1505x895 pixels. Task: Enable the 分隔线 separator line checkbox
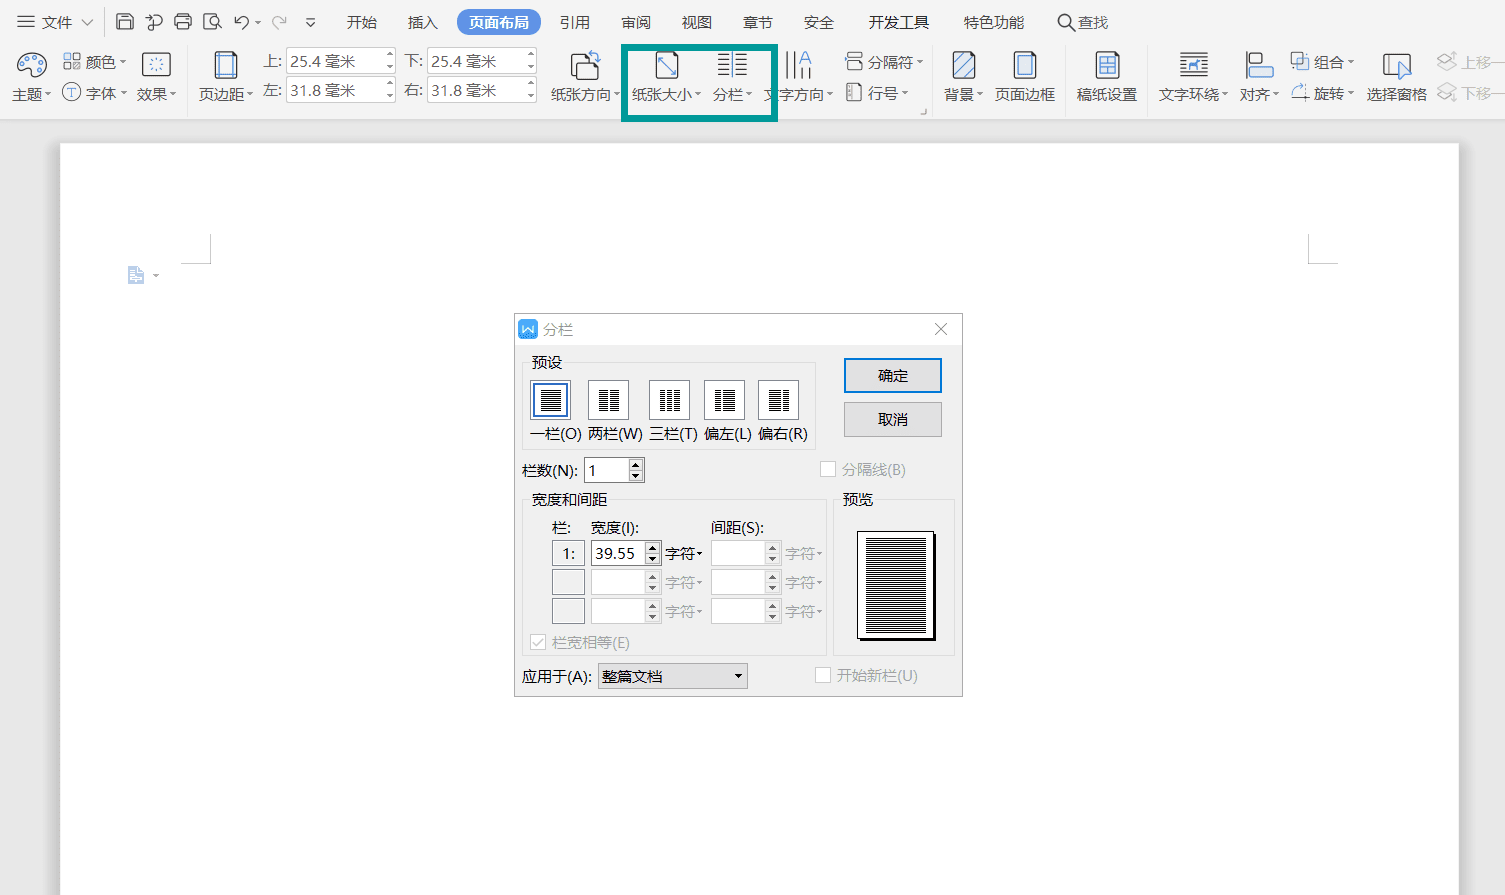pyautogui.click(x=828, y=468)
